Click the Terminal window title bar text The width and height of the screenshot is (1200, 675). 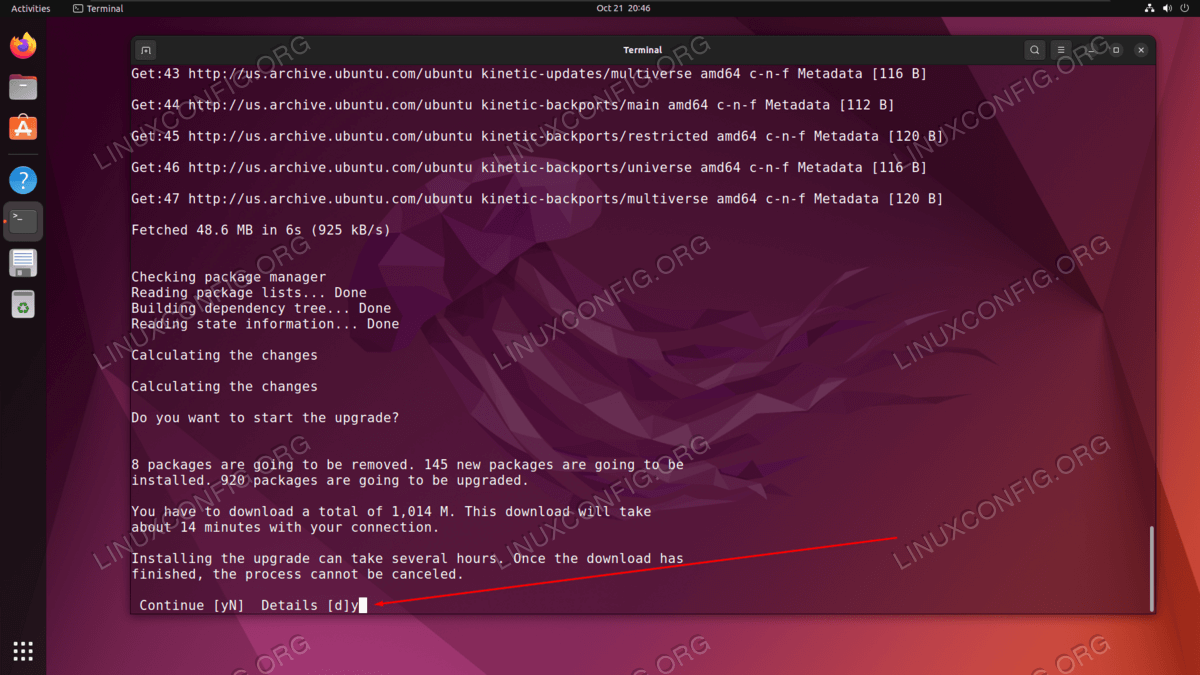click(x=642, y=50)
